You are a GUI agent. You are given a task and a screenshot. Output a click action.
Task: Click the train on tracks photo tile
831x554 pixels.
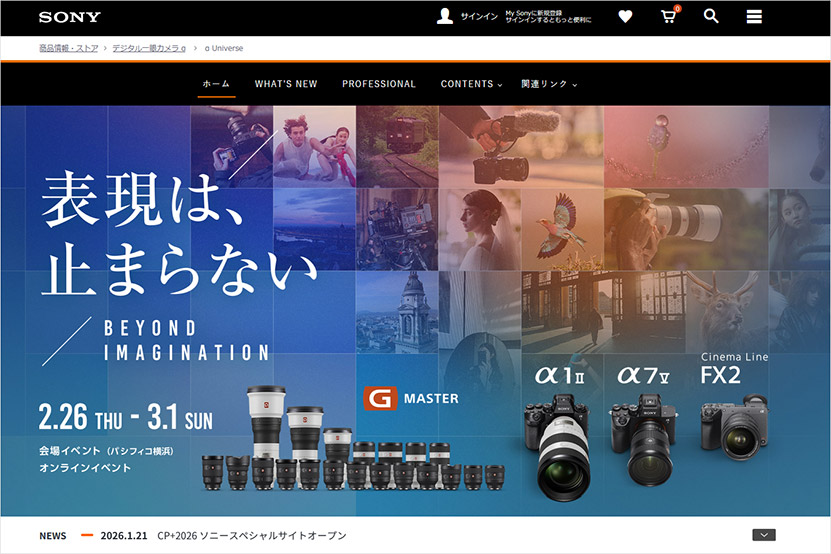click(397, 147)
